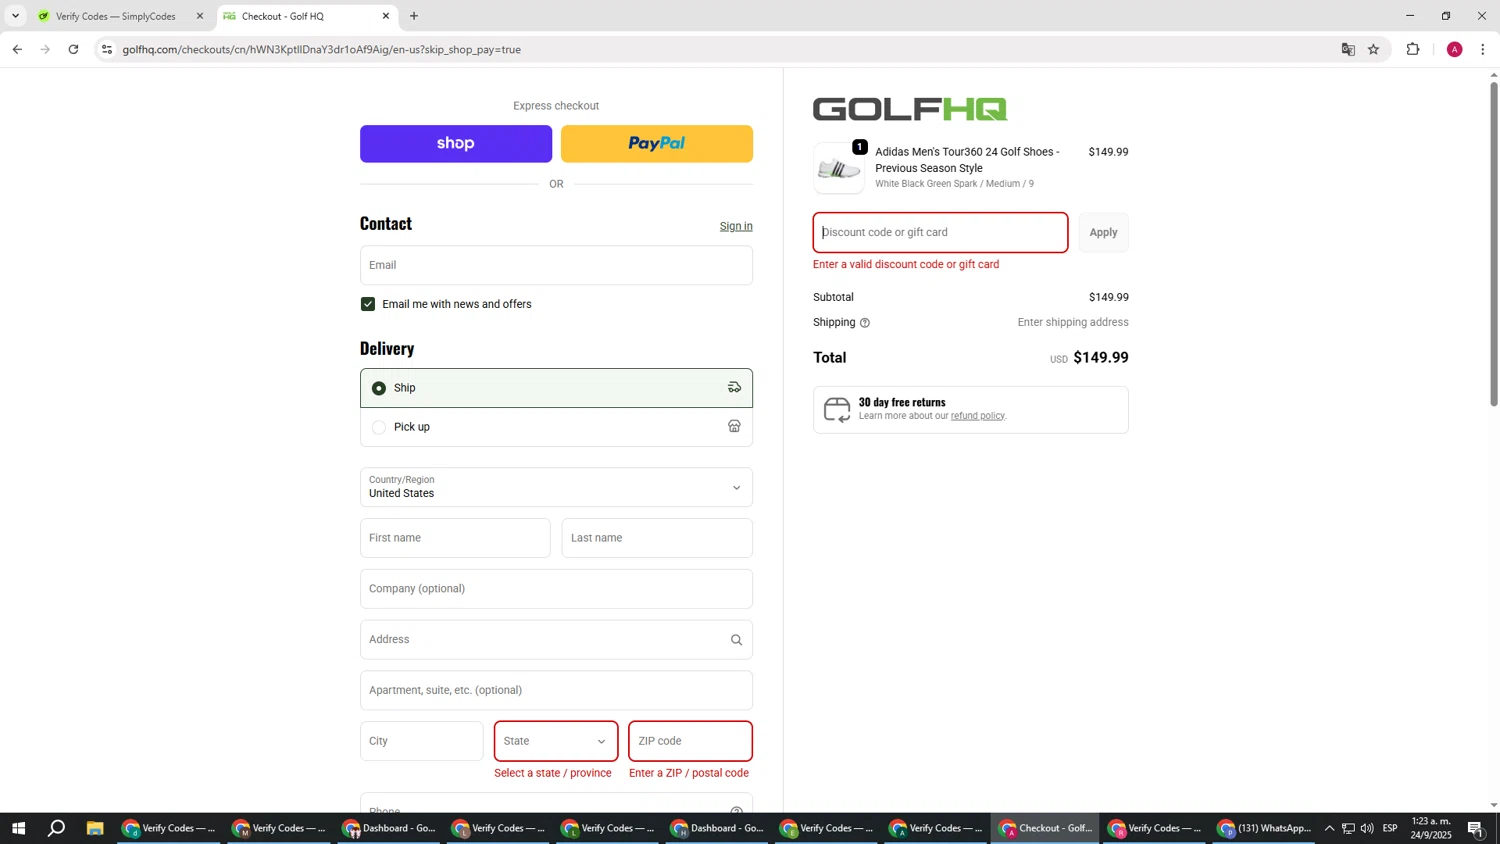The image size is (1500, 844).
Task: Open the Sign in link
Action: point(736,226)
